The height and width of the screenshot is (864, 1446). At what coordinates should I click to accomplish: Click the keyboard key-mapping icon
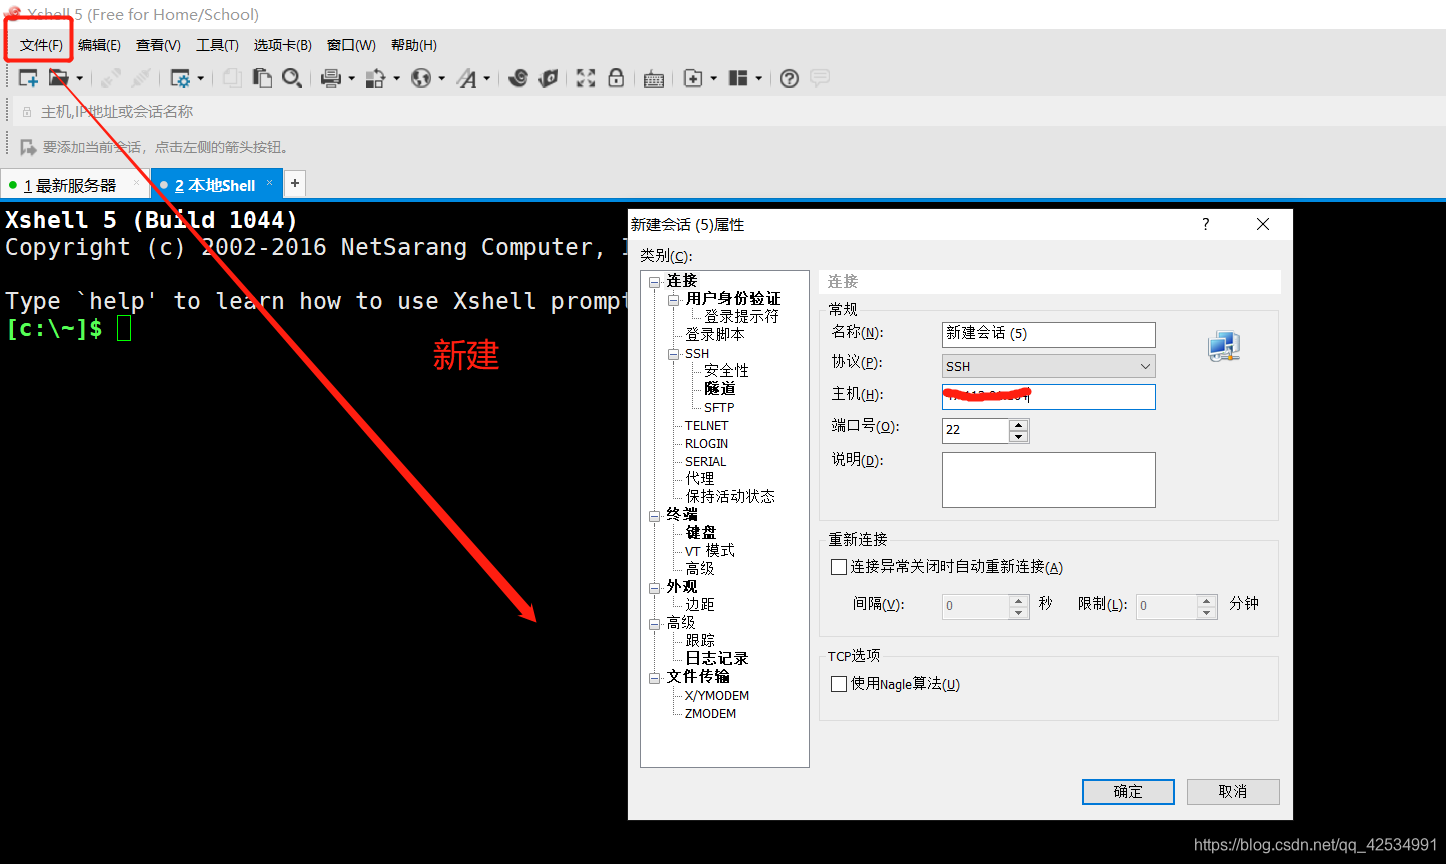654,79
